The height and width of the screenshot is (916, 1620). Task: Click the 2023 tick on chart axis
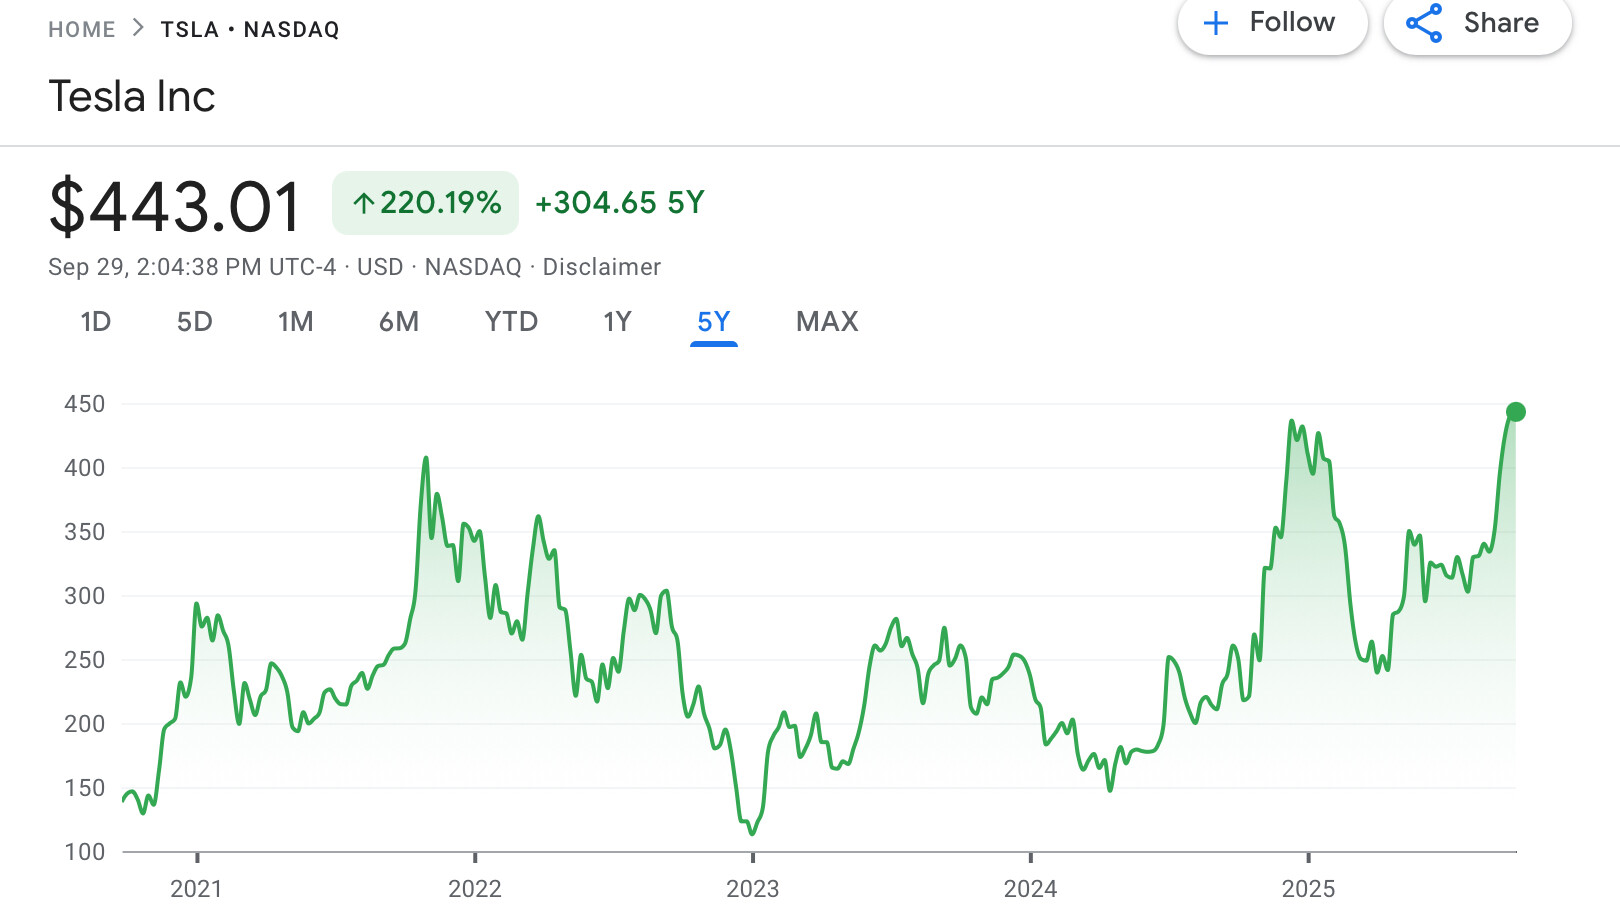tap(752, 858)
